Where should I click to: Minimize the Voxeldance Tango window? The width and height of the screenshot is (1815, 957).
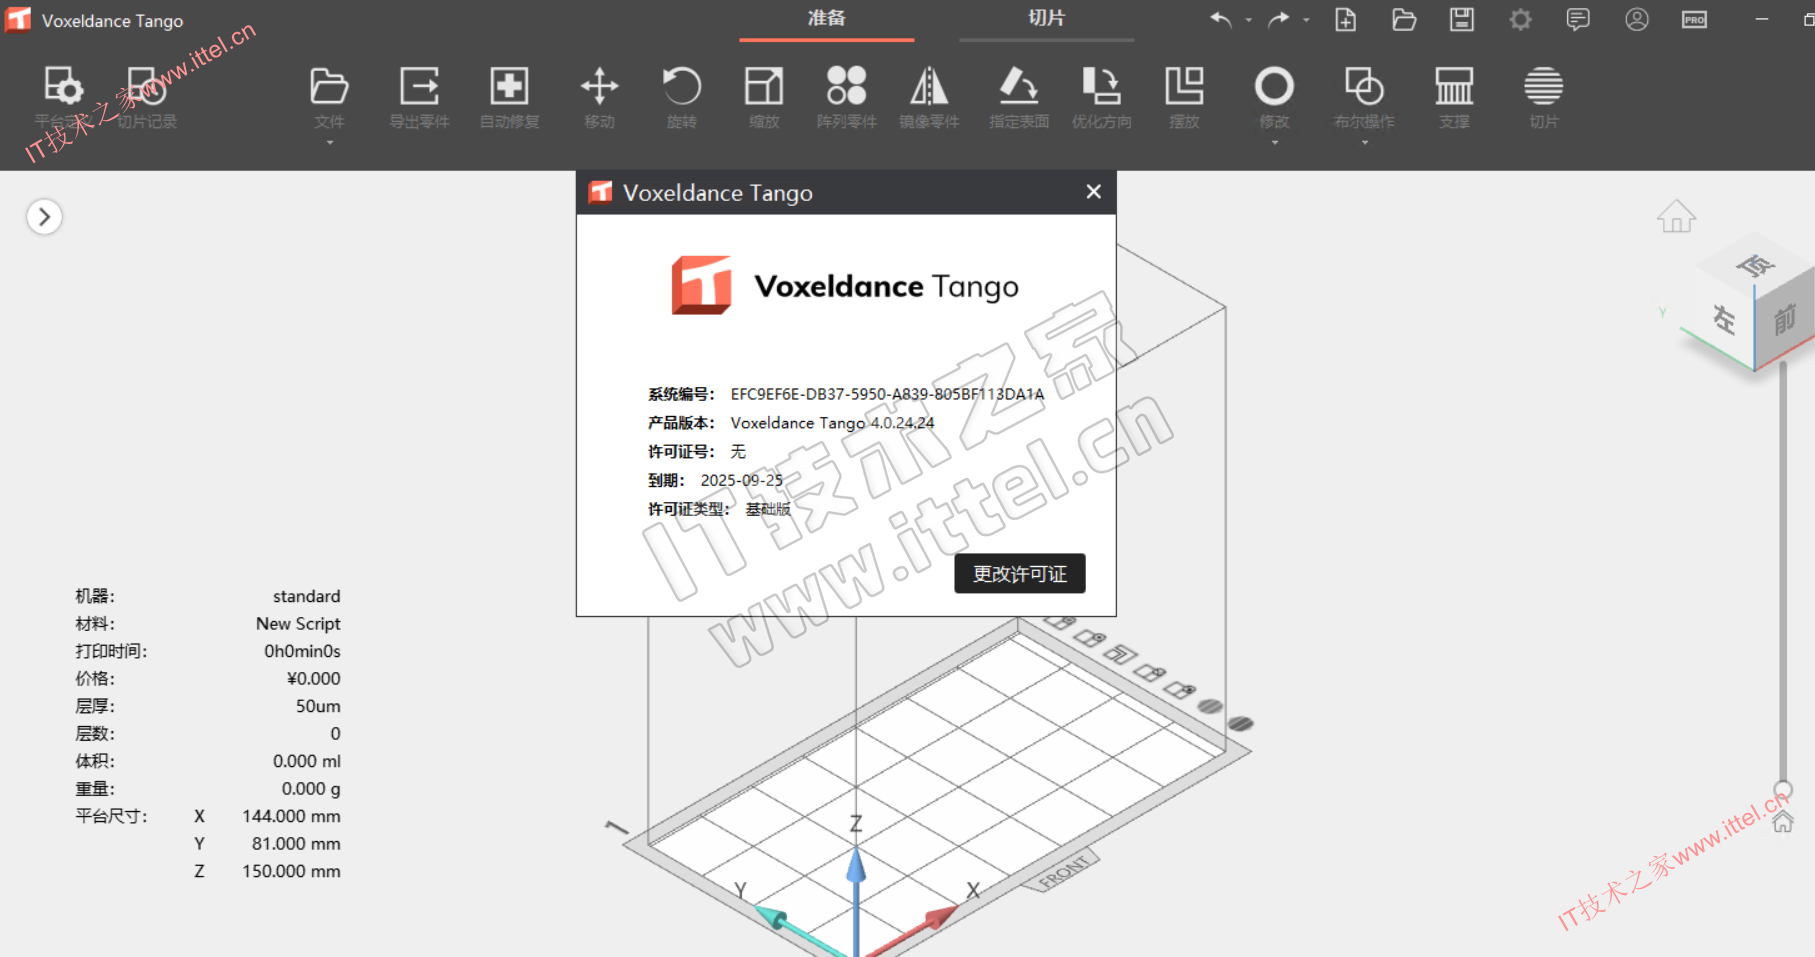click(1762, 19)
